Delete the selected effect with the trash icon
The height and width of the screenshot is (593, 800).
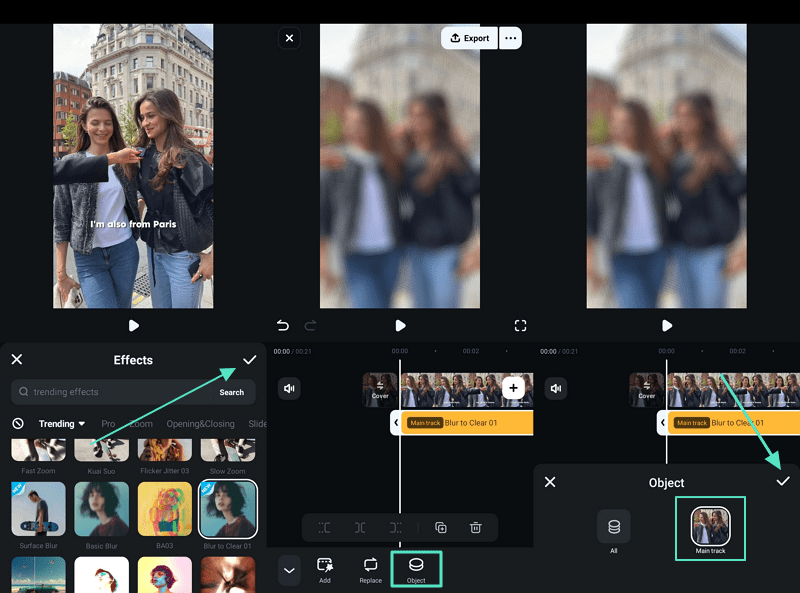tap(476, 527)
